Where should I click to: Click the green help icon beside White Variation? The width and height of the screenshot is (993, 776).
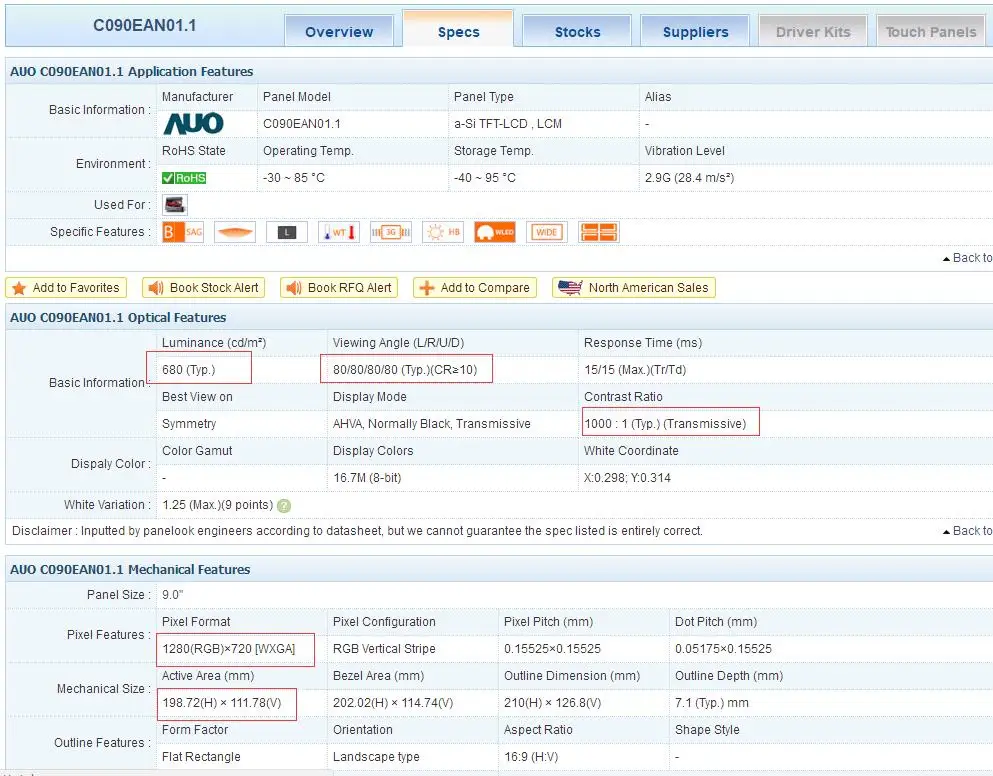click(284, 506)
